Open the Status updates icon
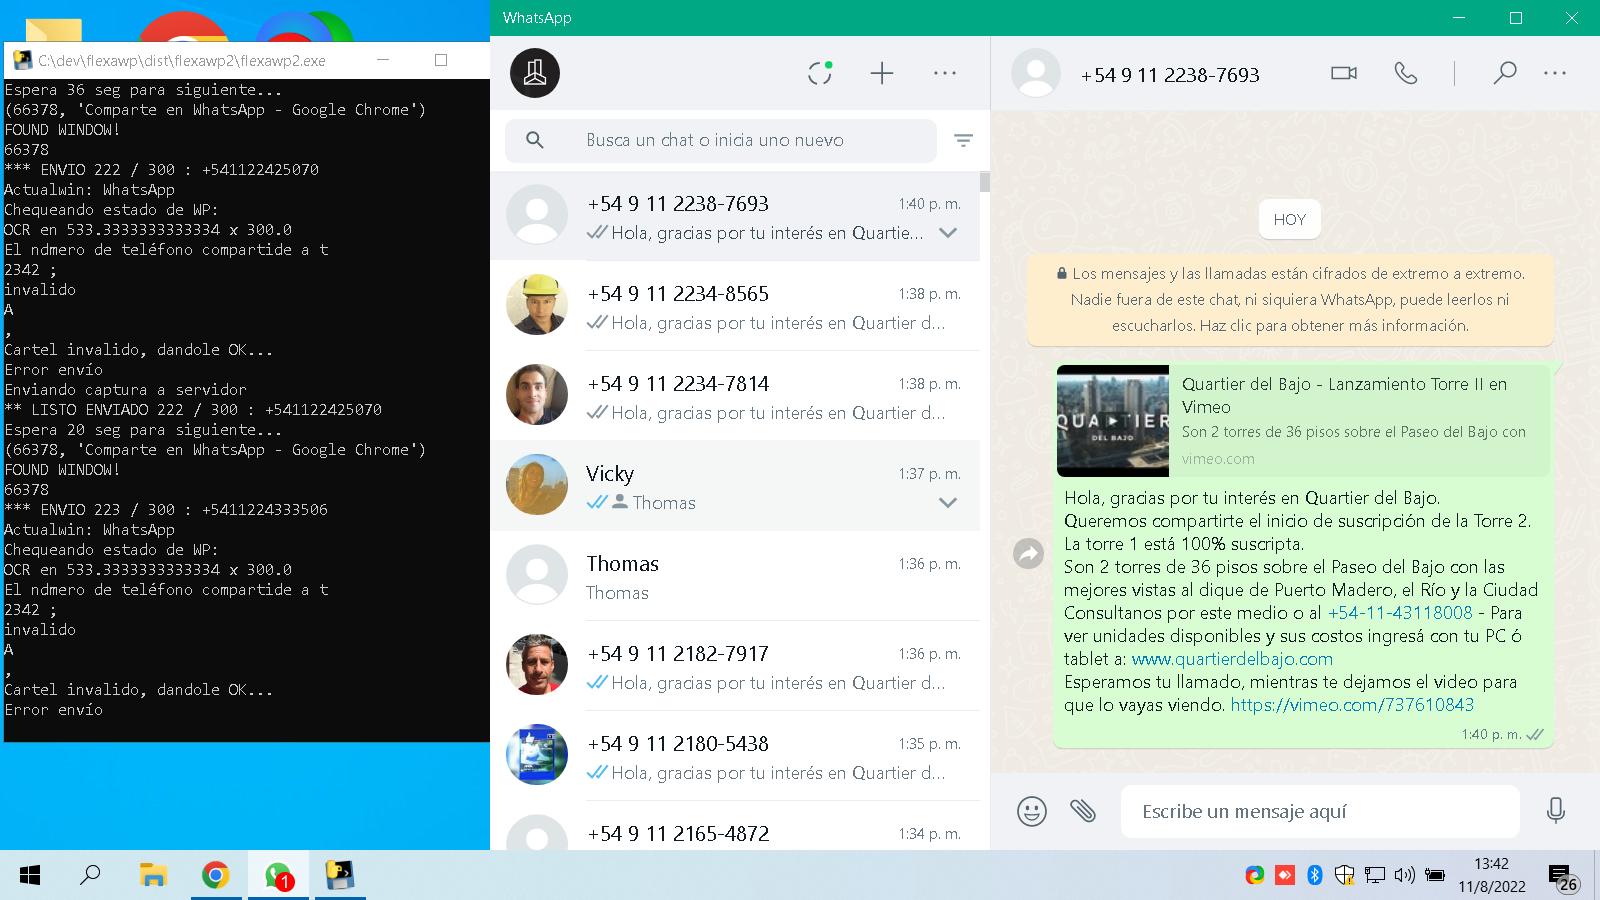This screenshot has width=1600, height=900. point(820,73)
